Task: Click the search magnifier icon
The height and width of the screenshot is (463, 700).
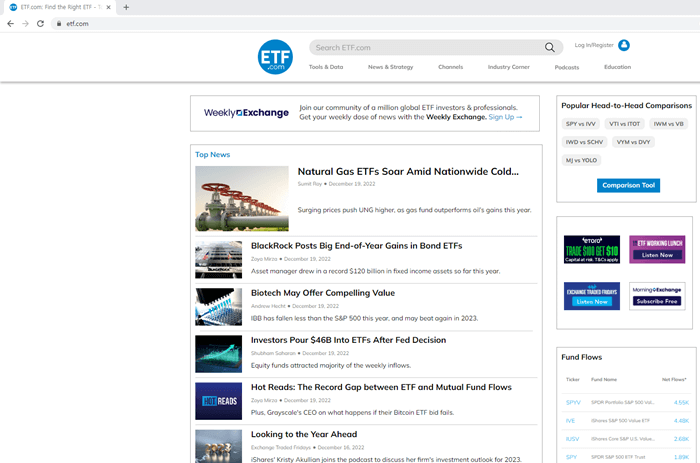Action: tap(550, 47)
